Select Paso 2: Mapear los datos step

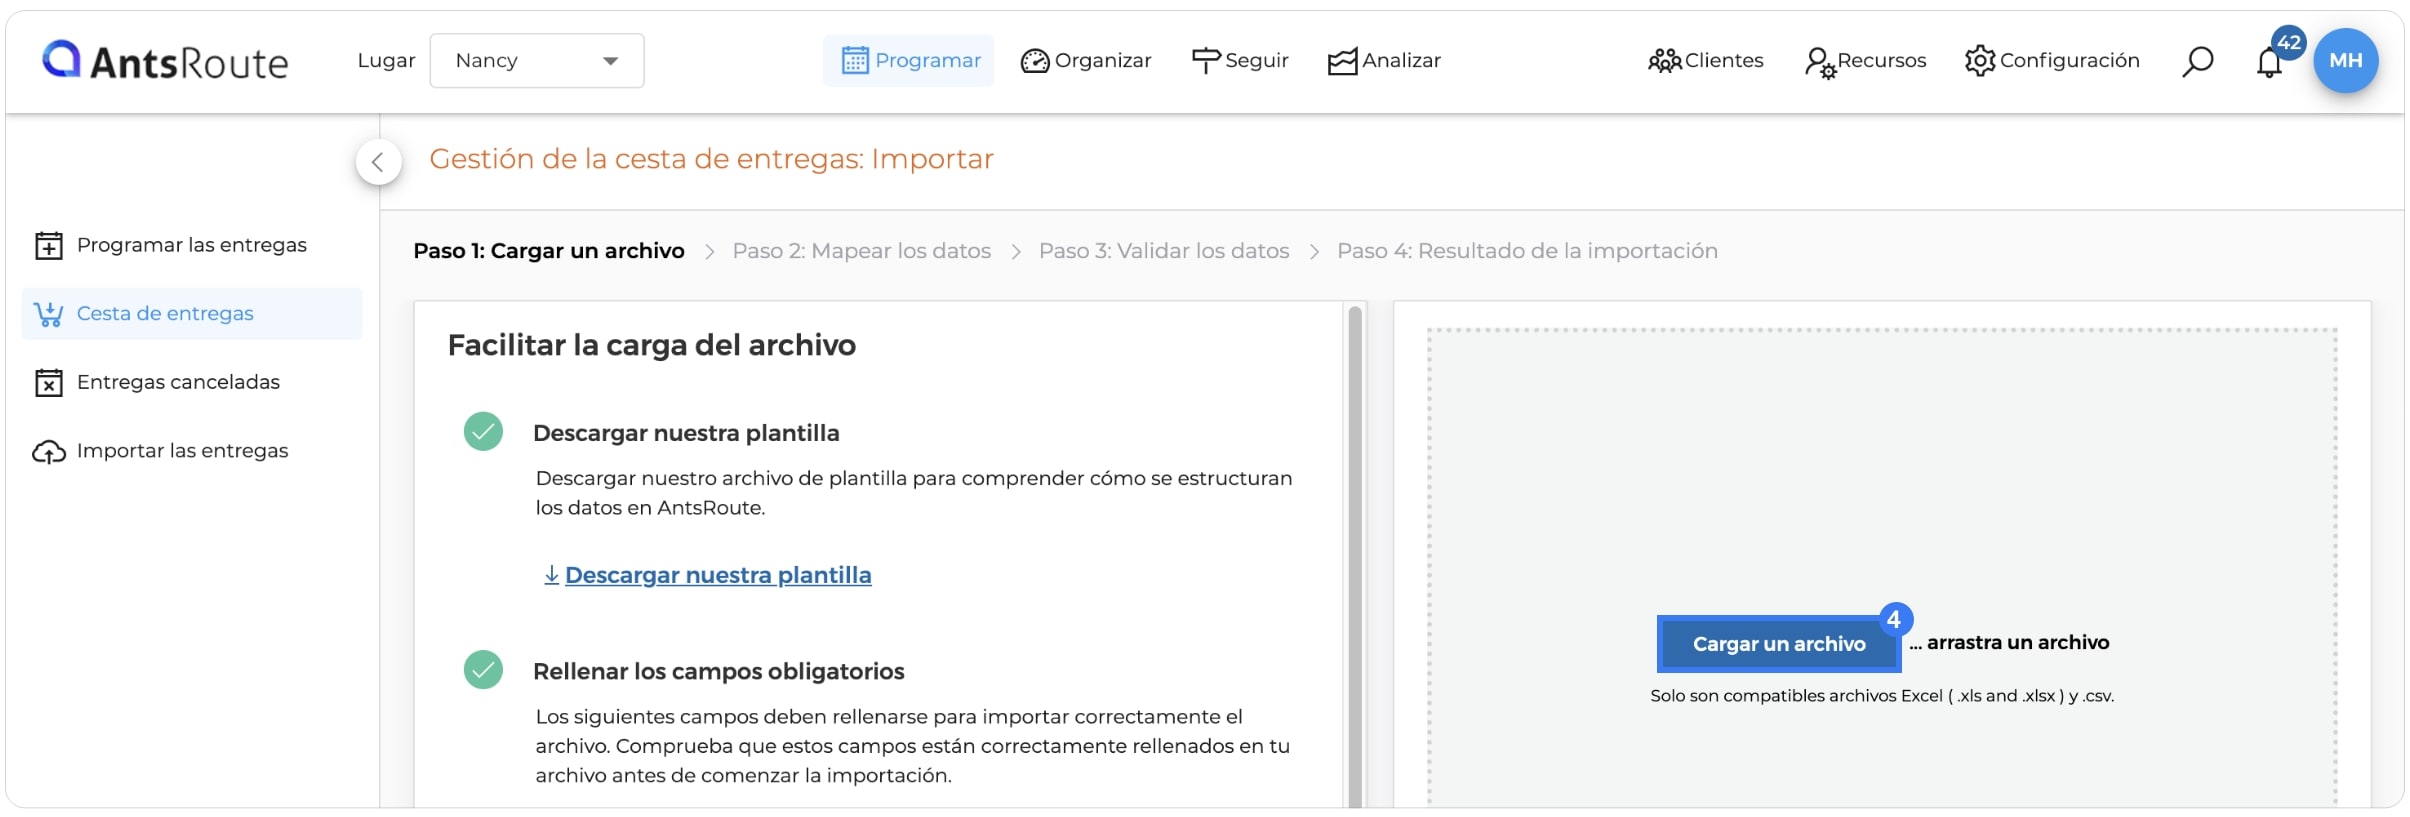pos(862,251)
